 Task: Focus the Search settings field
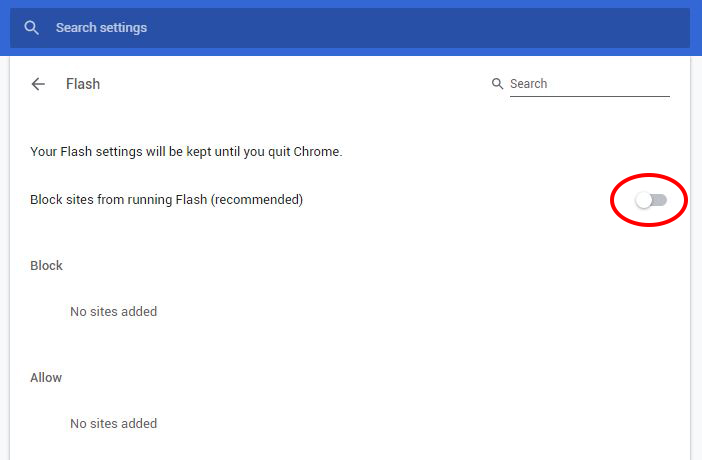(x=350, y=28)
